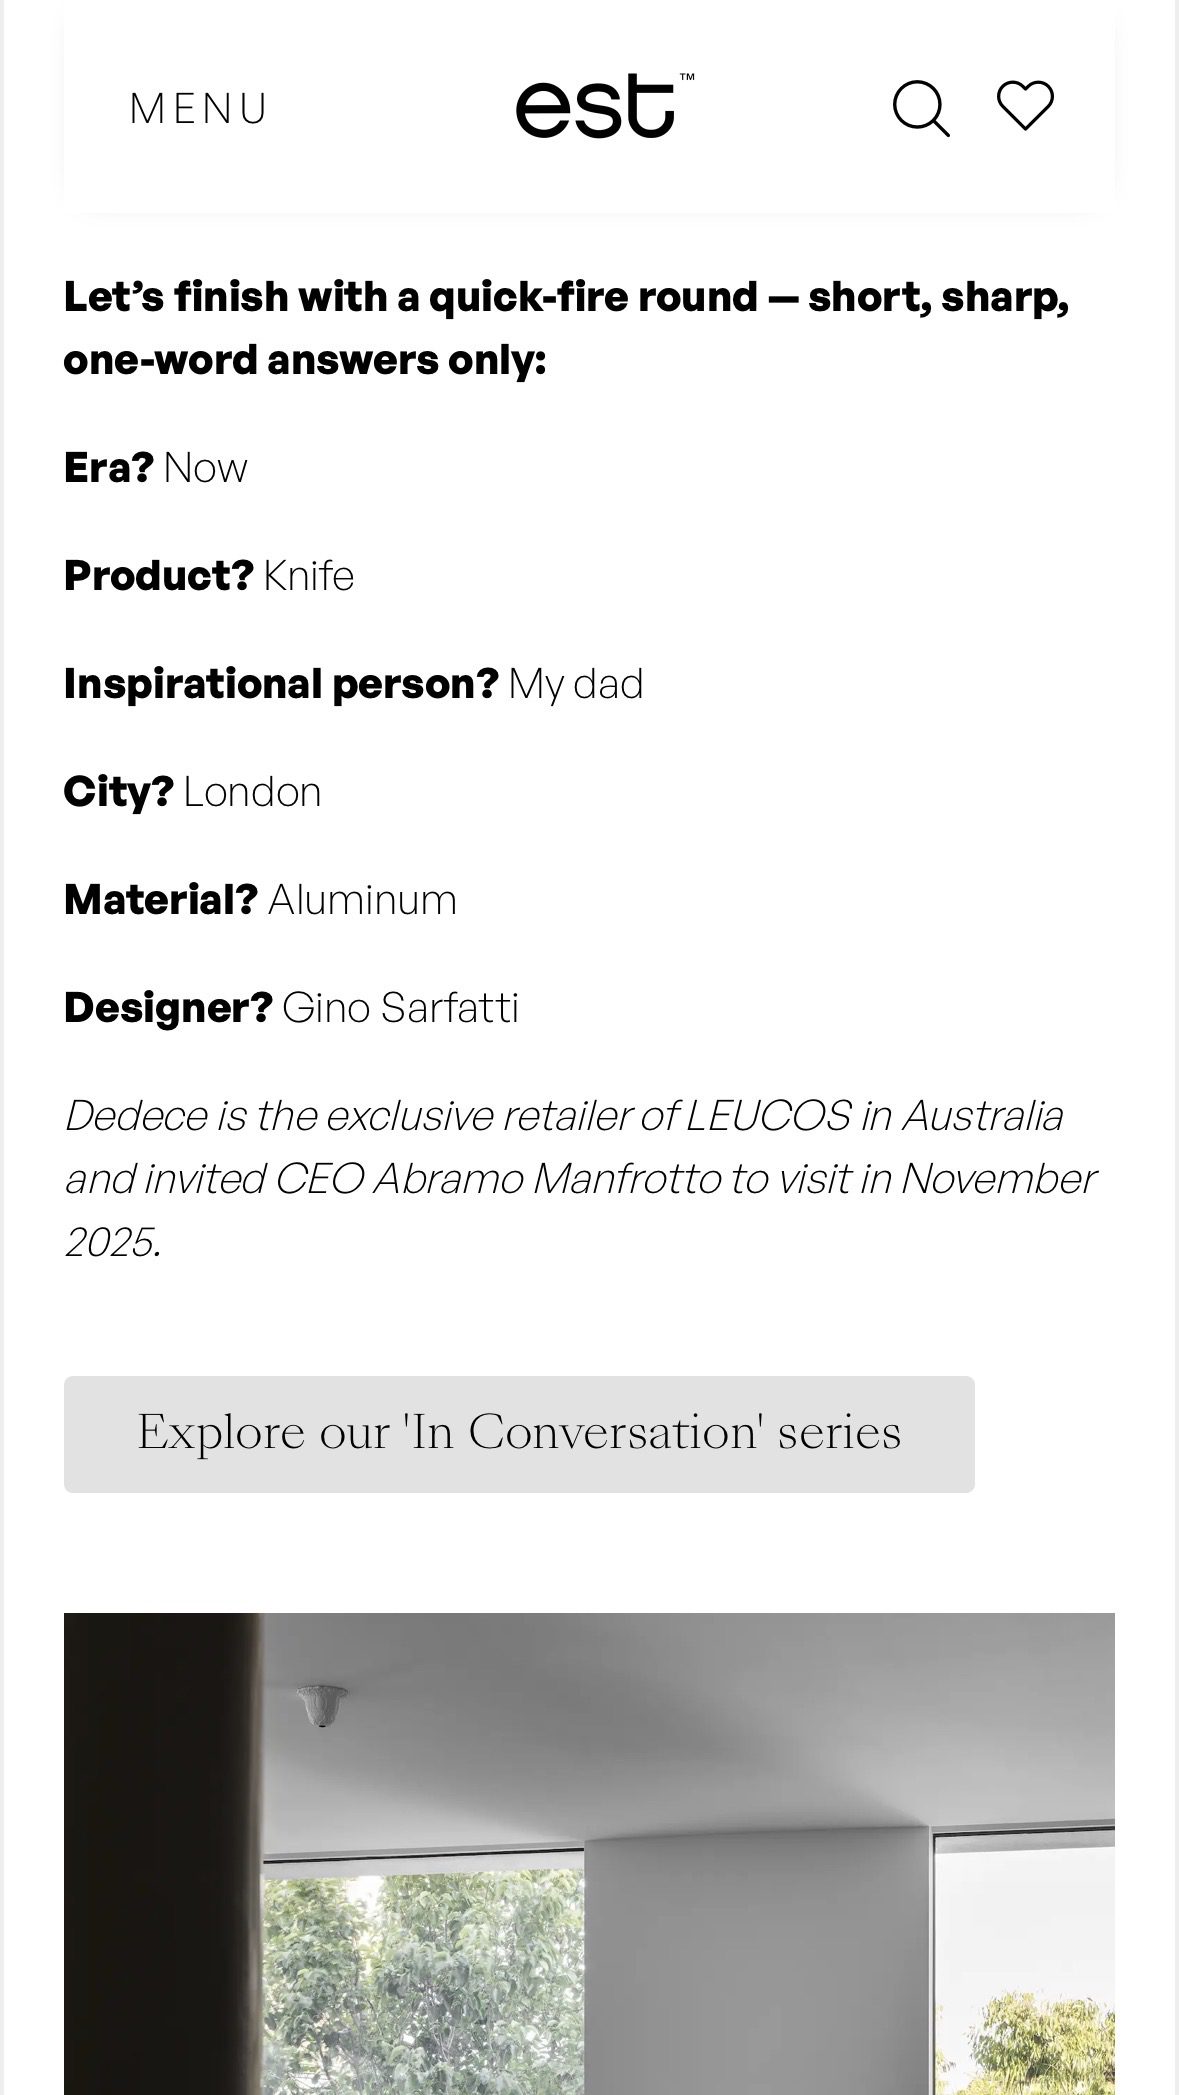Image resolution: width=1179 pixels, height=2095 pixels.
Task: Click the heart favorites icon
Action: 1025,106
